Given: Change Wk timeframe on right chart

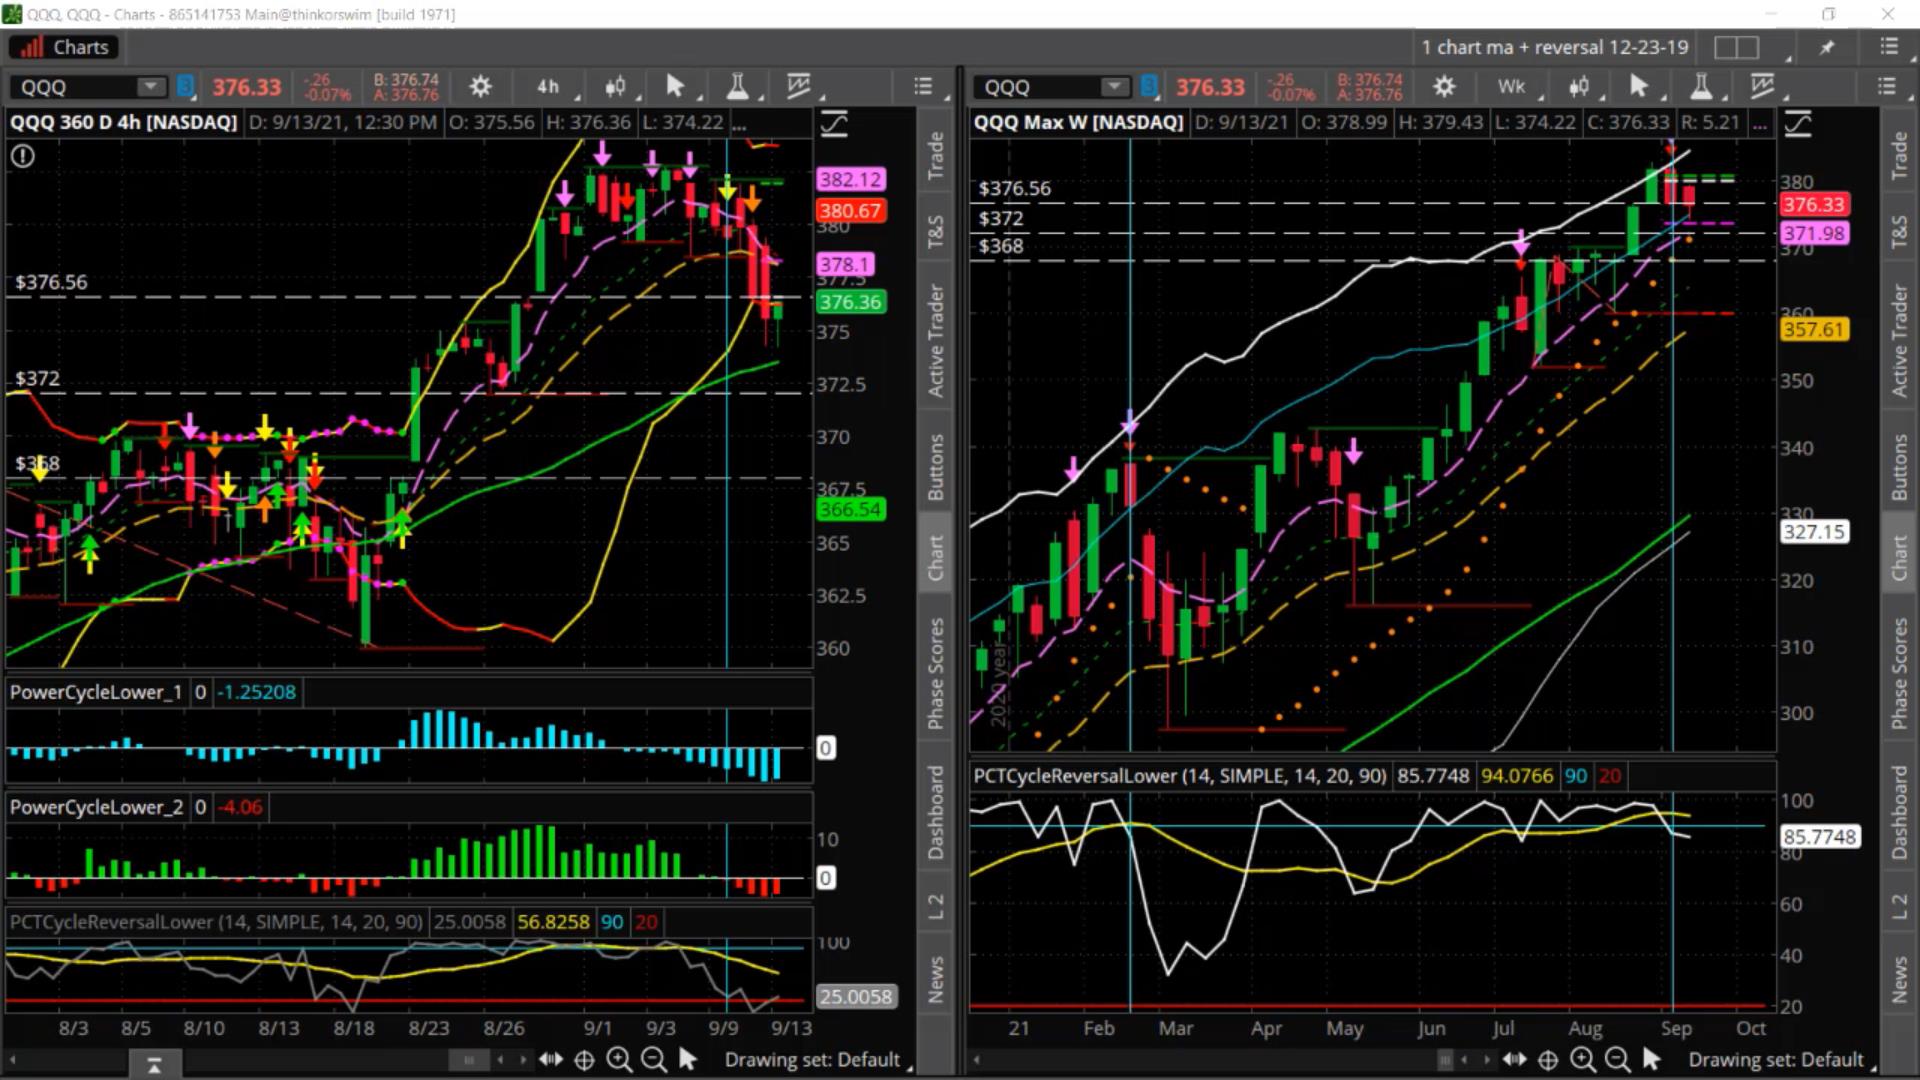Looking at the screenshot, I should coord(1512,87).
